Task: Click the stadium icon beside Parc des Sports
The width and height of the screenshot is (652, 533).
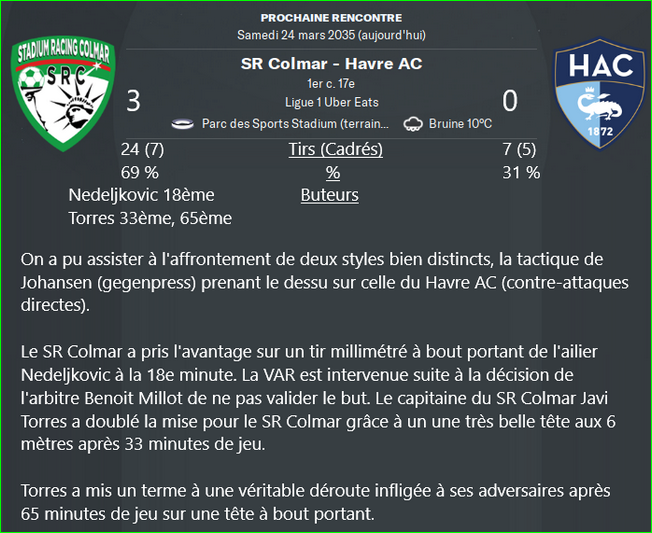Action: coord(183,124)
